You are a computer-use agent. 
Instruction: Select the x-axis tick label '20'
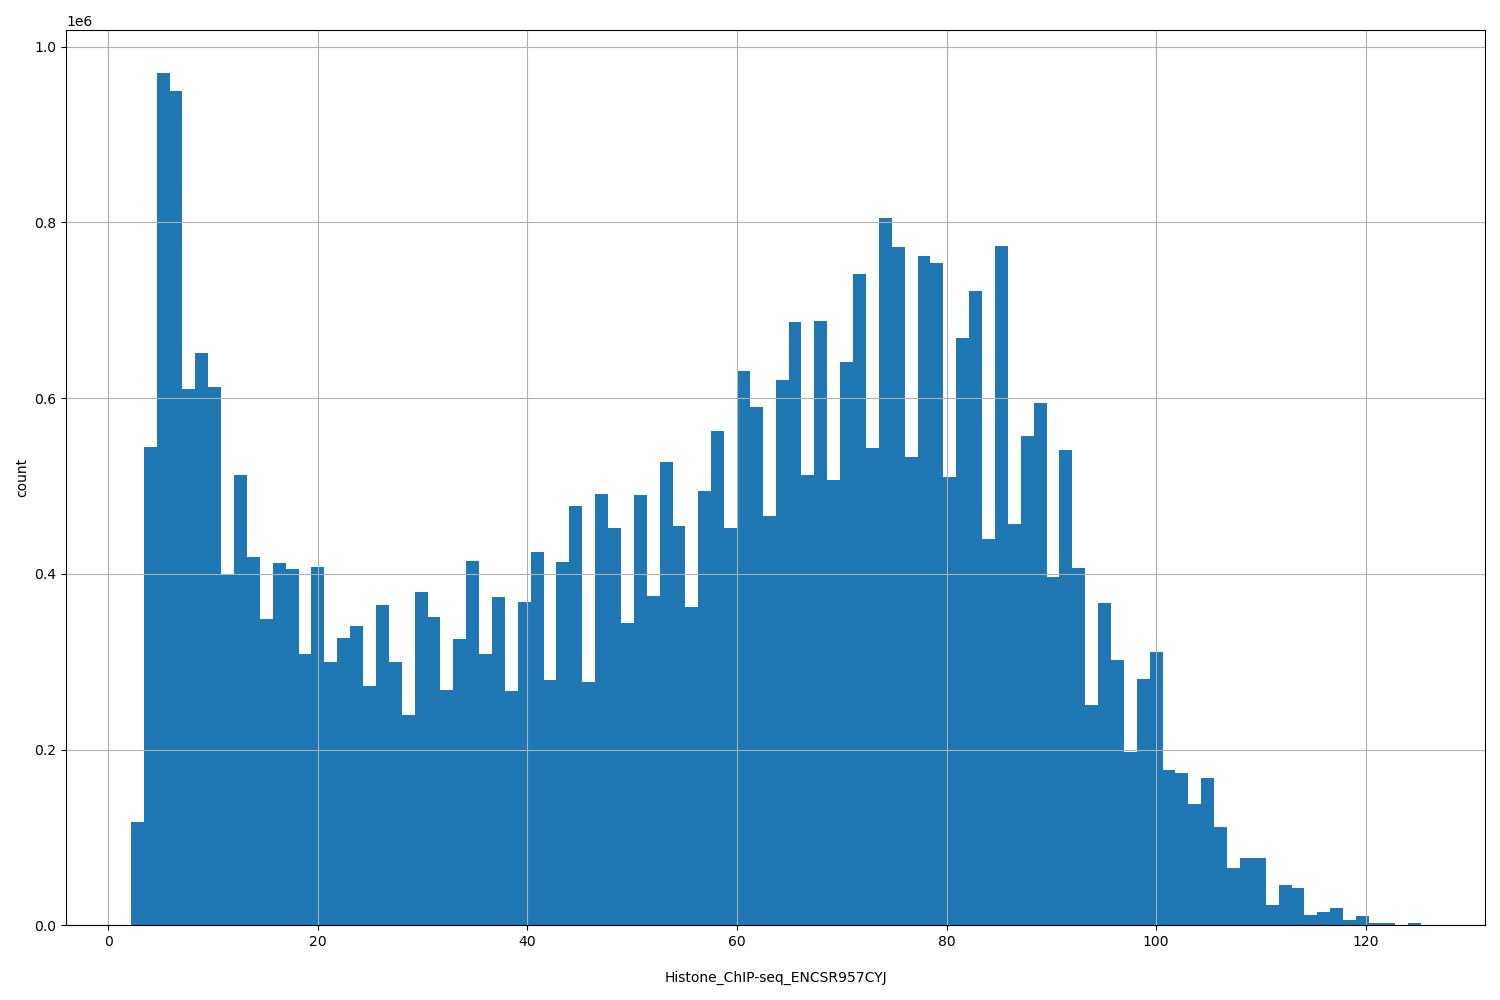coord(320,941)
